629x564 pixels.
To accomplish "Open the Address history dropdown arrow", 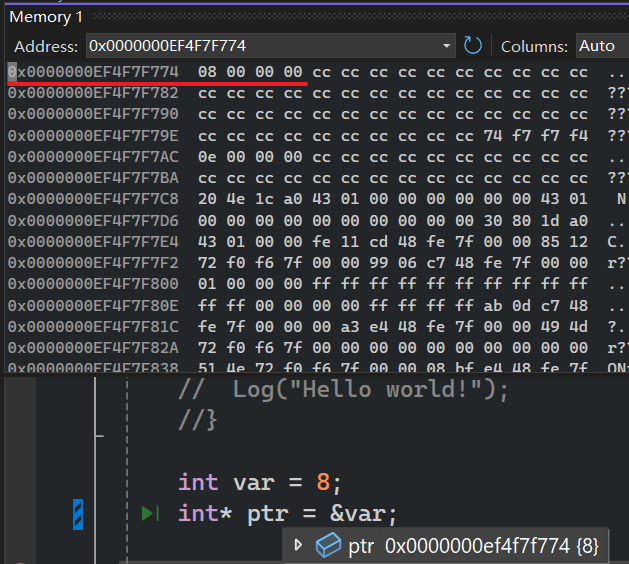I will coord(447,46).
